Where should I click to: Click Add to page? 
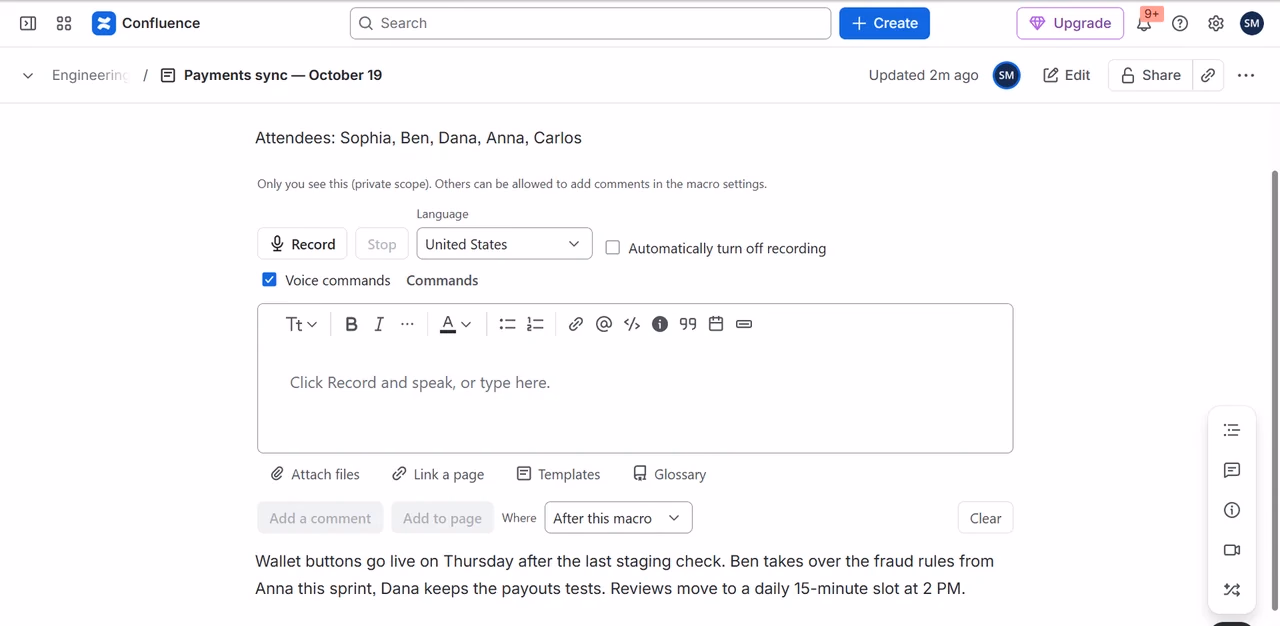(442, 518)
